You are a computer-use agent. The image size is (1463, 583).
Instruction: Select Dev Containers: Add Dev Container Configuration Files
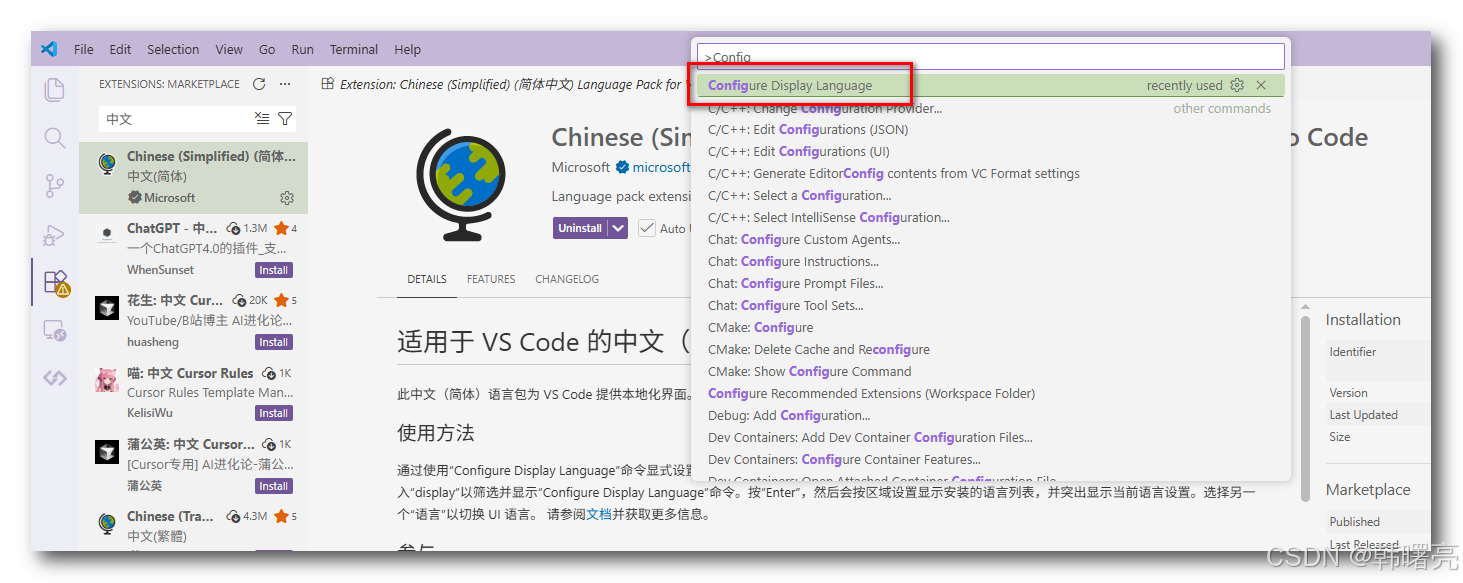[991, 438]
